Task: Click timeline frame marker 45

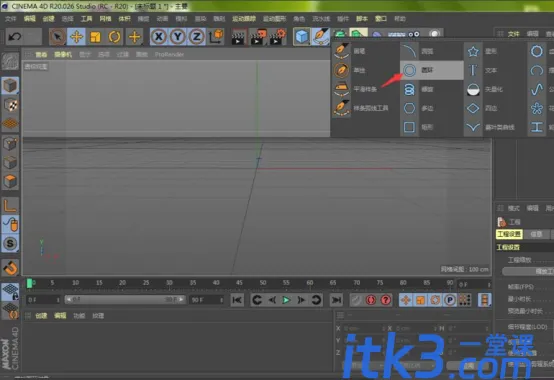Action: click(x=239, y=283)
